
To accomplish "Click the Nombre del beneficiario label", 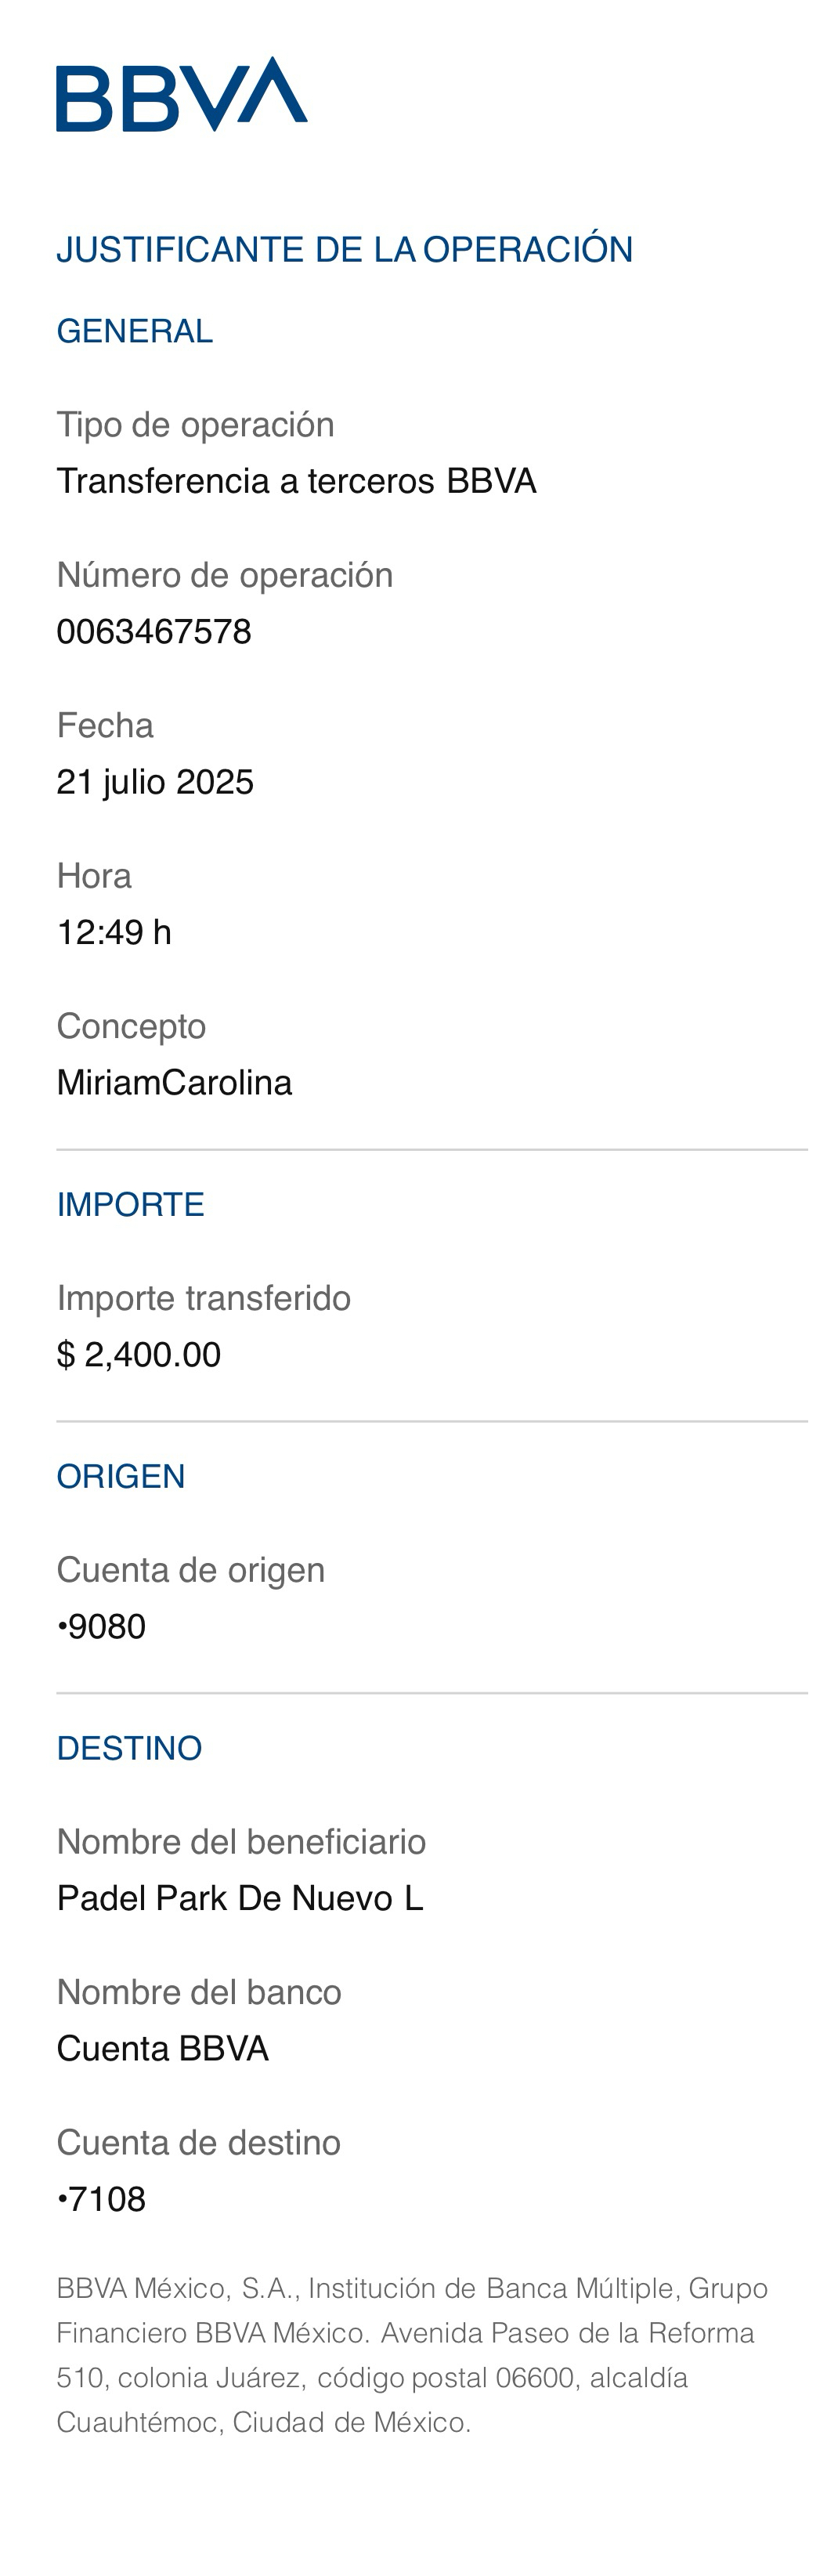I will [x=241, y=1842].
